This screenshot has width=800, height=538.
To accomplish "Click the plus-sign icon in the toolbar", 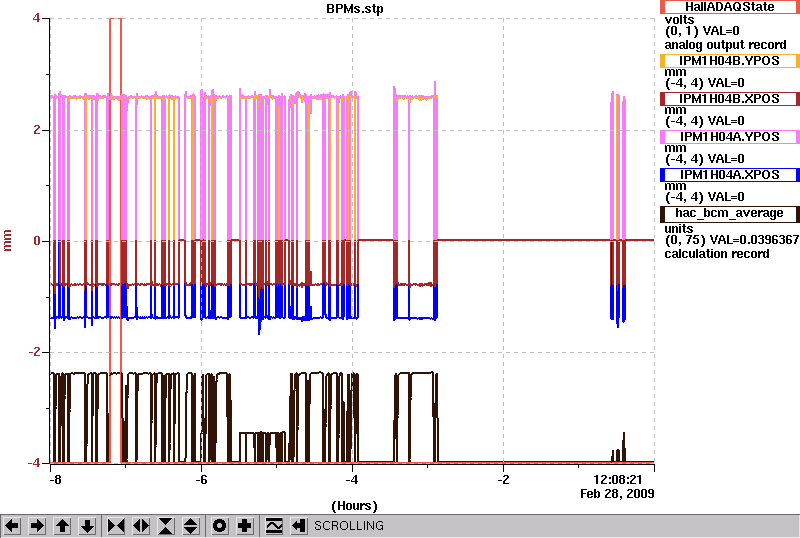I will [245, 525].
